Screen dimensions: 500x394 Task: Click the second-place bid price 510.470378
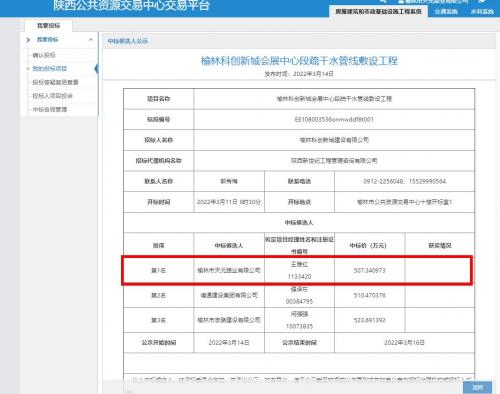point(370,295)
